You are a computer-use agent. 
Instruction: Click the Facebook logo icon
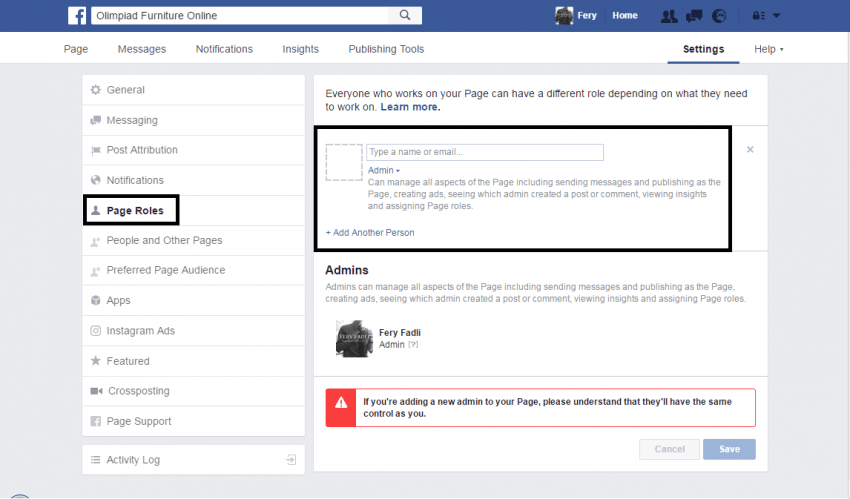pos(77,16)
